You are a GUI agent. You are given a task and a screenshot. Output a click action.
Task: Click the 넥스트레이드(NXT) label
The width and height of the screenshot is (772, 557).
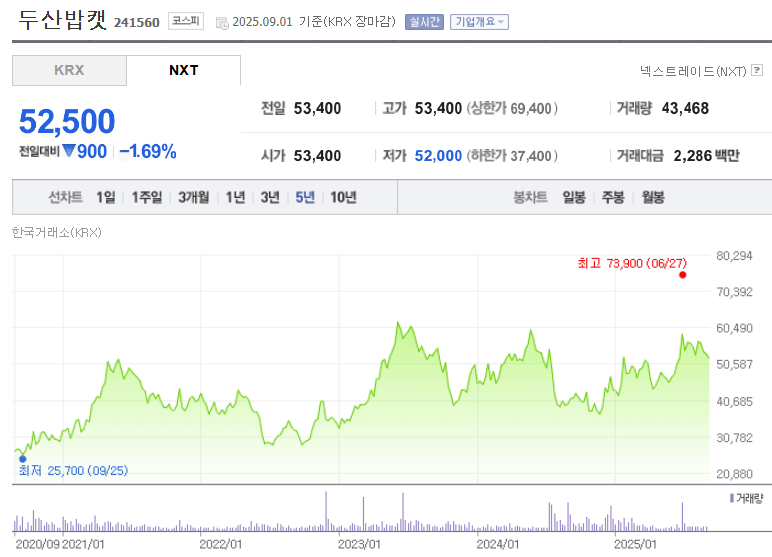tap(693, 71)
